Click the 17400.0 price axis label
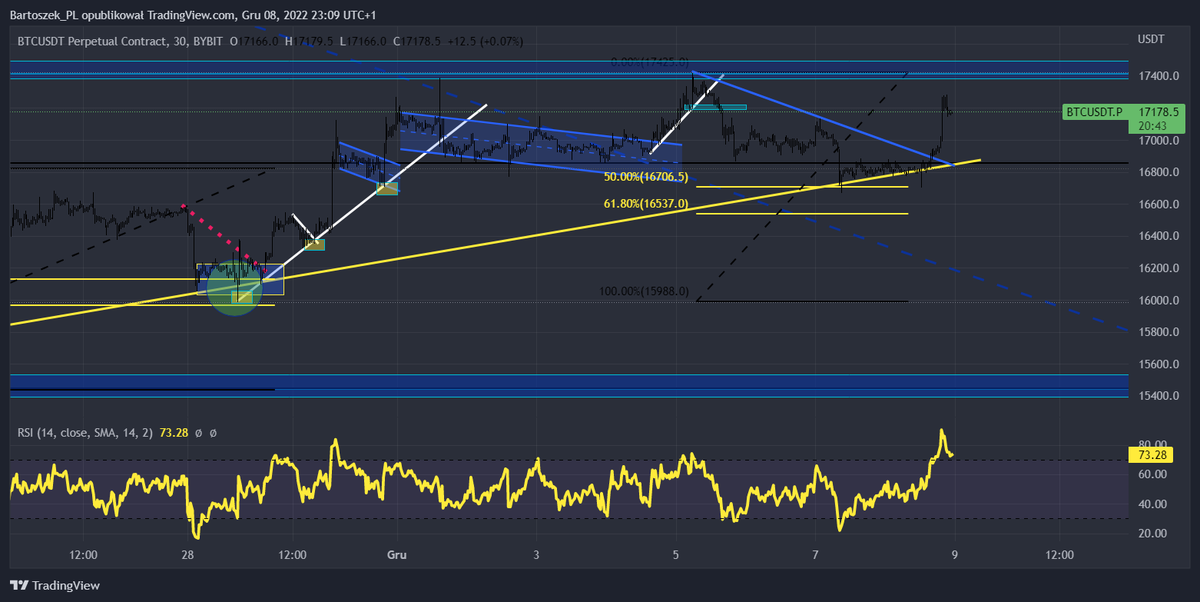The height and width of the screenshot is (602, 1200). click(1156, 77)
